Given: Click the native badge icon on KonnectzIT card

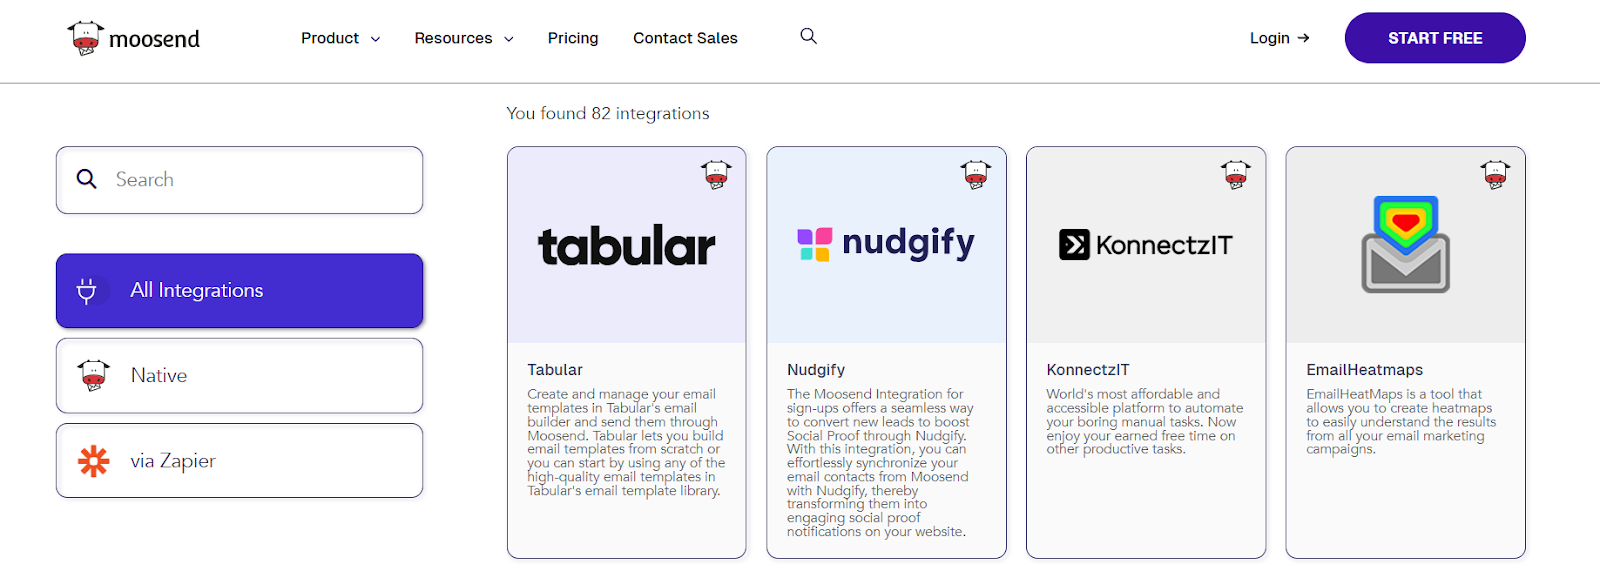Looking at the screenshot, I should coord(1235,174).
